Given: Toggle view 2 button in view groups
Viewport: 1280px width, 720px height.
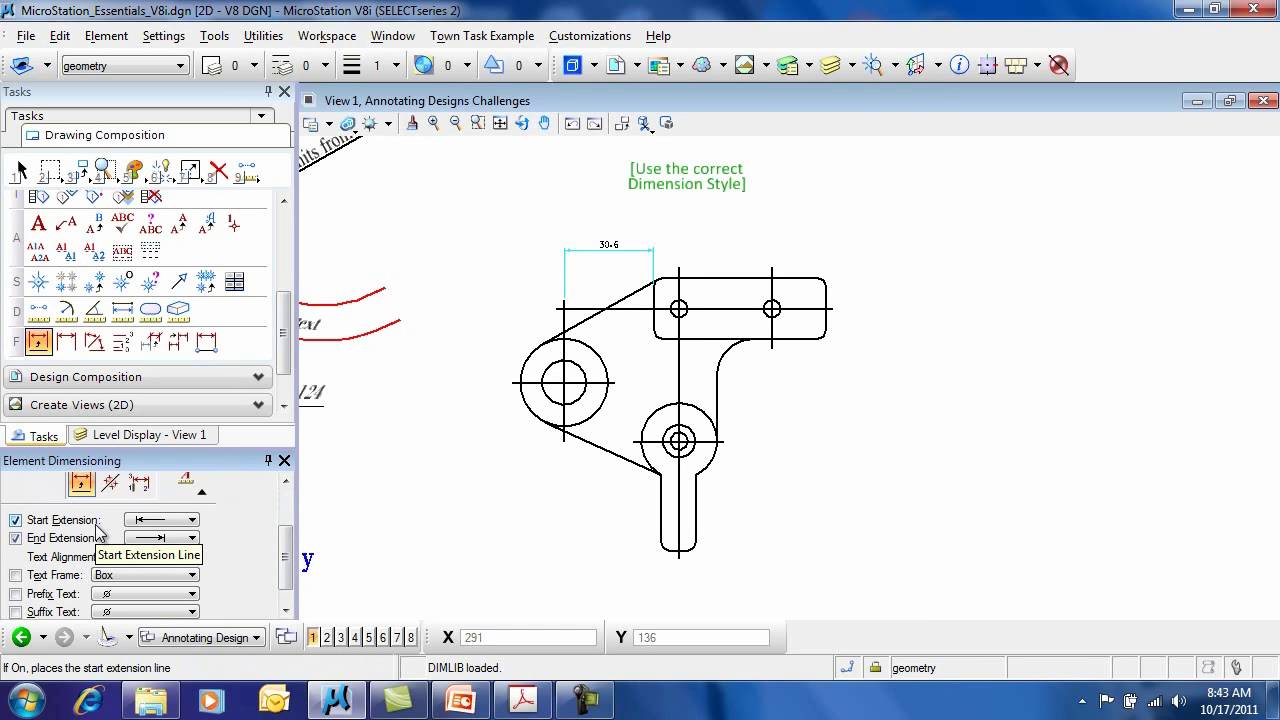Looking at the screenshot, I should [x=327, y=637].
